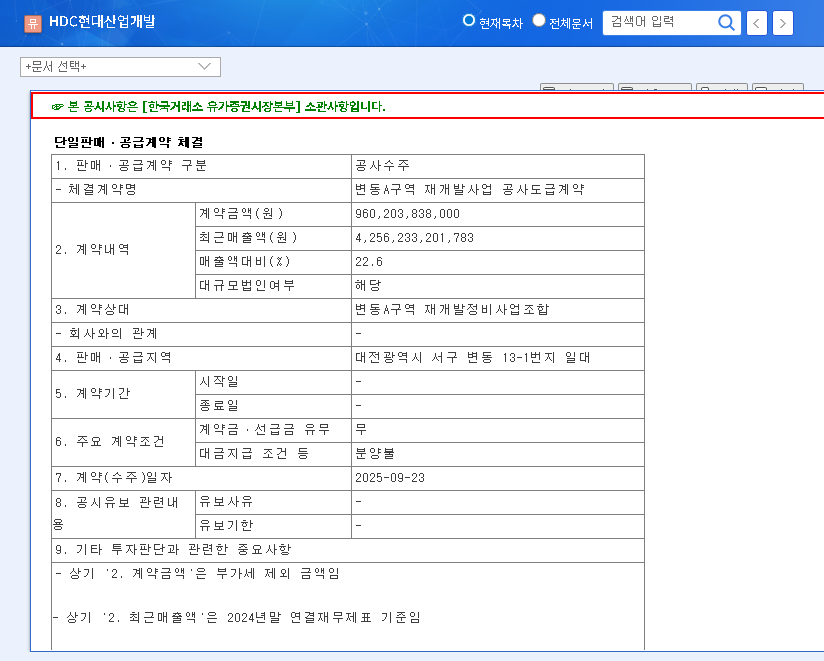The height and width of the screenshot is (661, 824).
Task: Click the 체결계약명 row label
Action: click(96, 189)
